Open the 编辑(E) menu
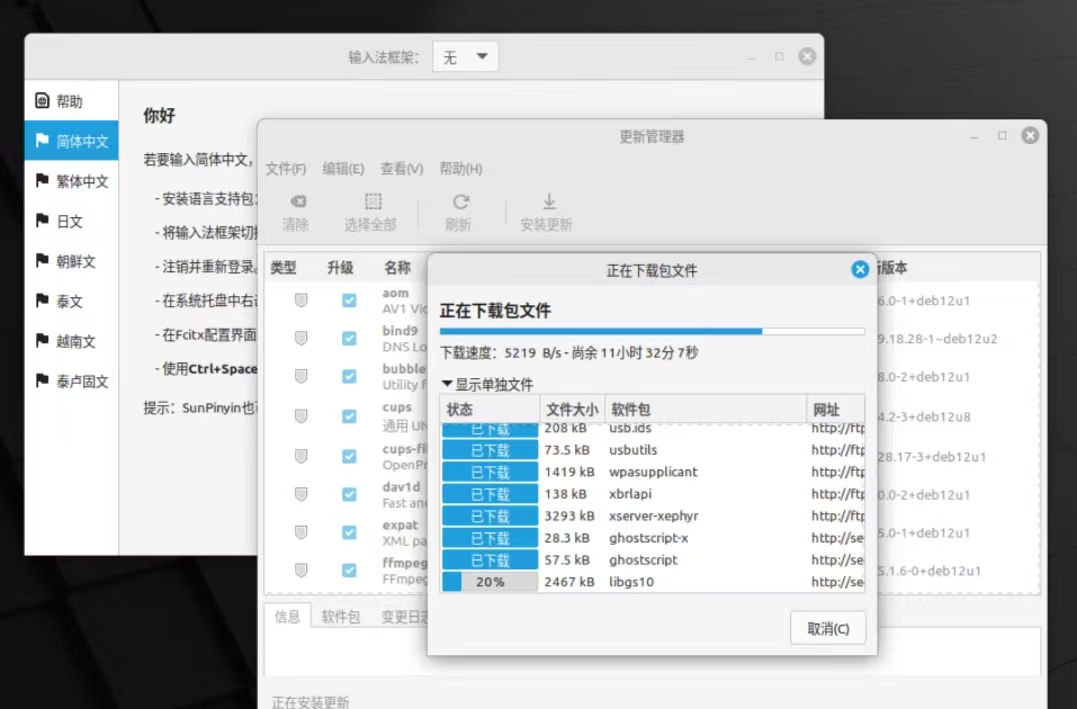 click(x=343, y=168)
